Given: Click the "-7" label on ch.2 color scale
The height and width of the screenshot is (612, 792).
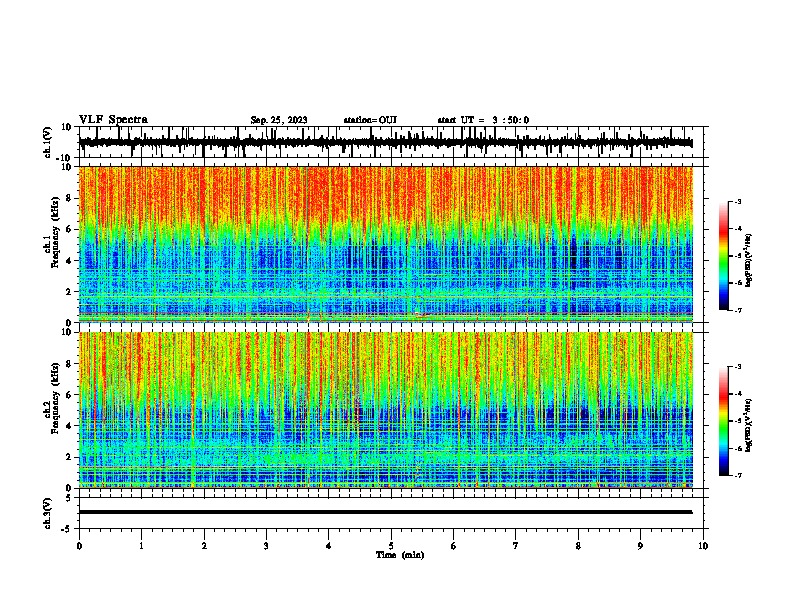Looking at the screenshot, I should pyautogui.click(x=737, y=476).
